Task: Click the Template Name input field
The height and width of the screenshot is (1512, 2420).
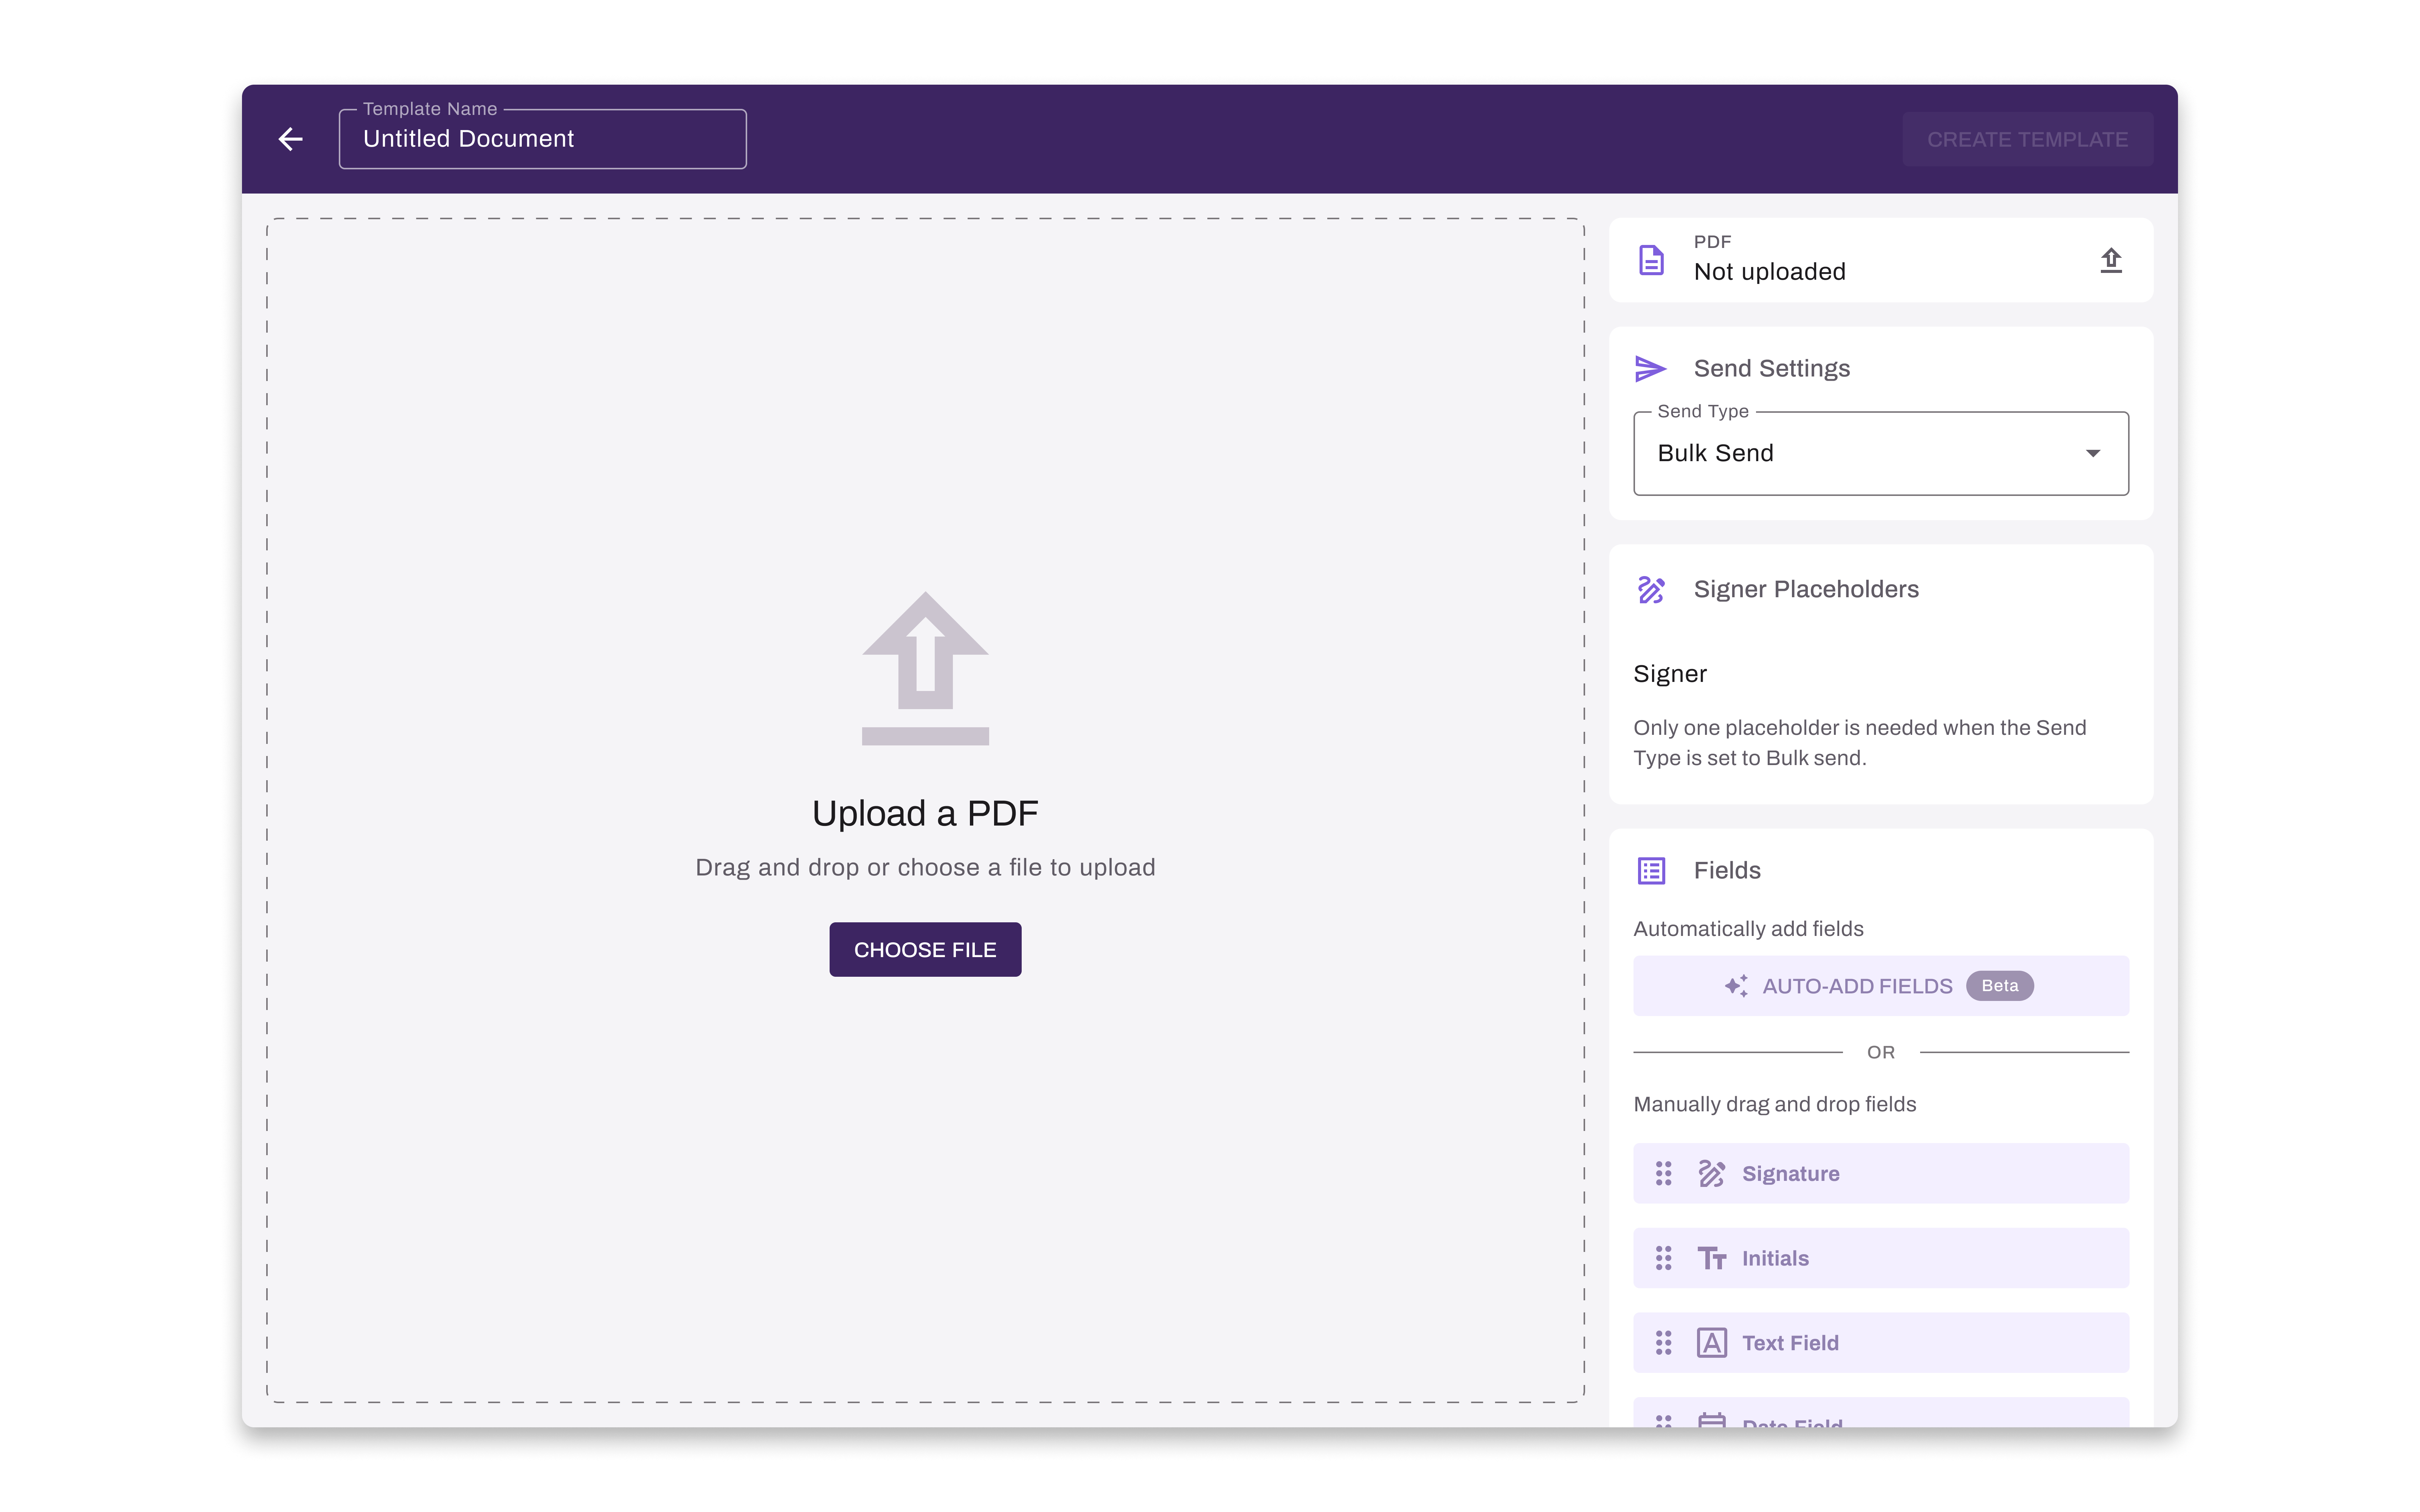Action: point(542,139)
